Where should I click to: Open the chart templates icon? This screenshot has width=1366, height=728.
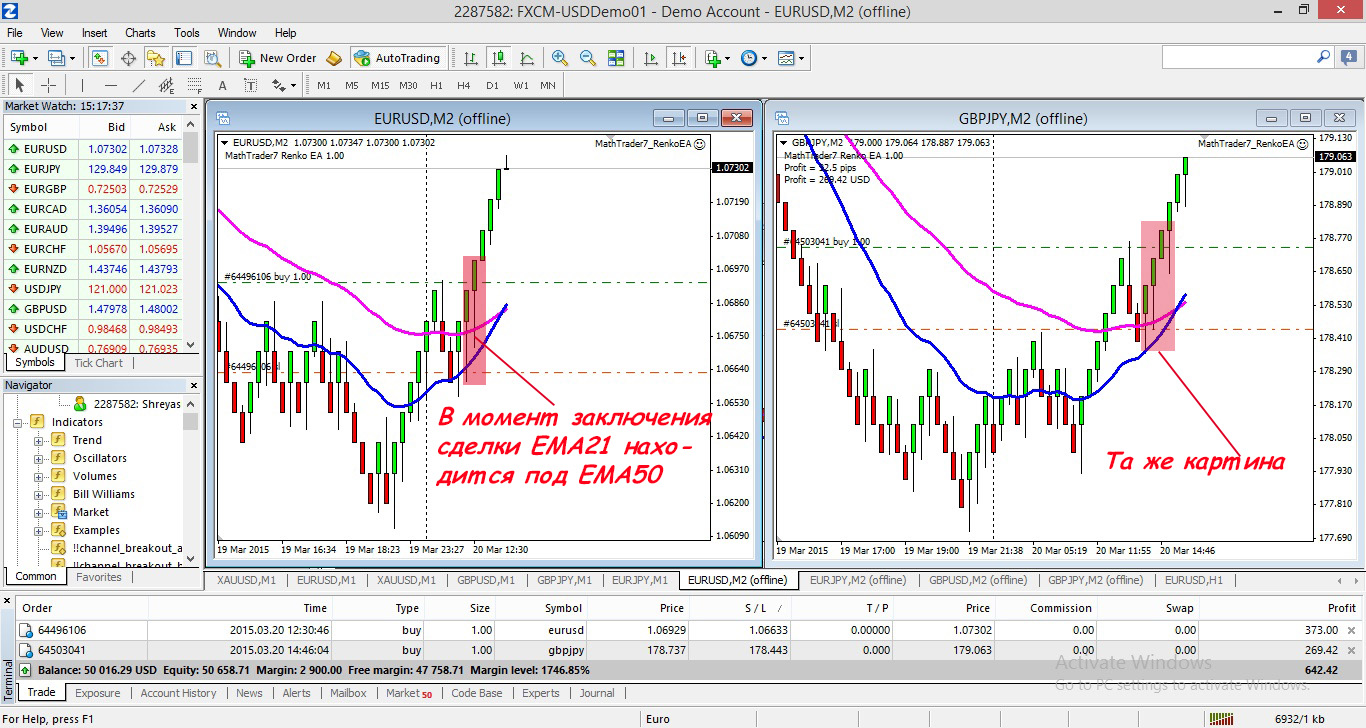tap(786, 58)
